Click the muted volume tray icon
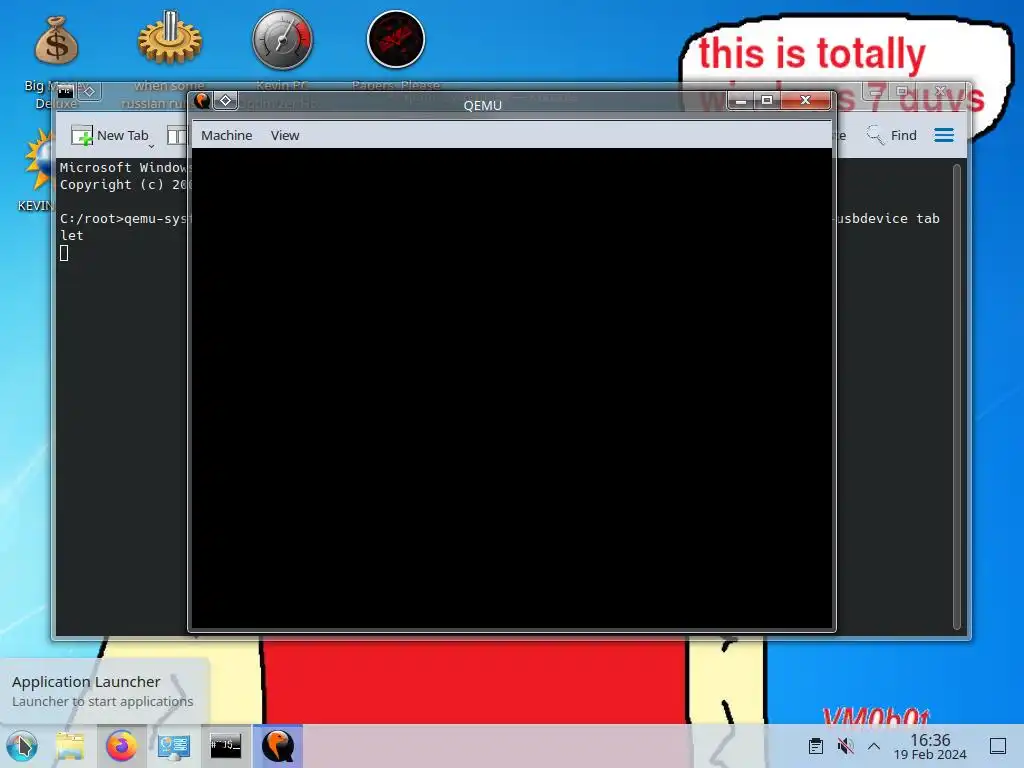This screenshot has height=768, width=1024. pos(845,746)
